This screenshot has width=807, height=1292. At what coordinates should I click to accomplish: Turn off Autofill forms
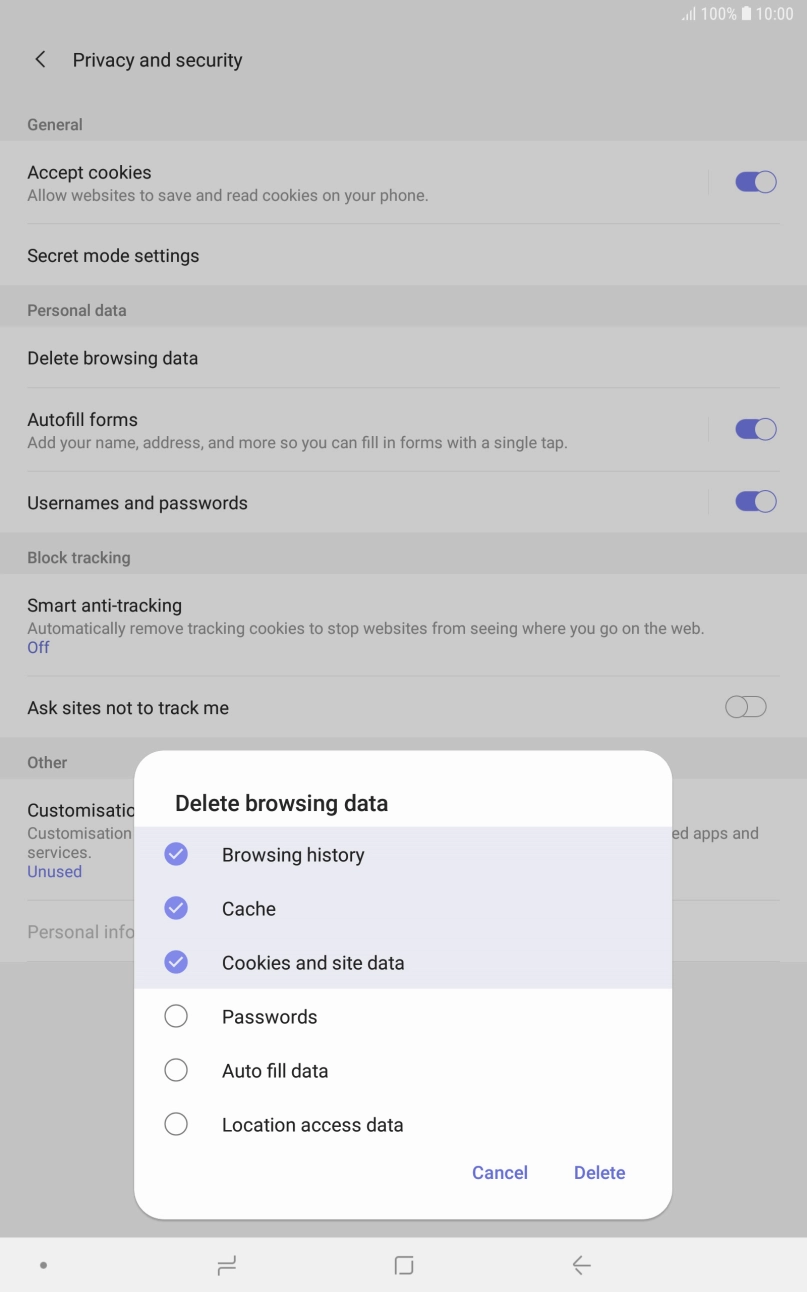pos(755,428)
